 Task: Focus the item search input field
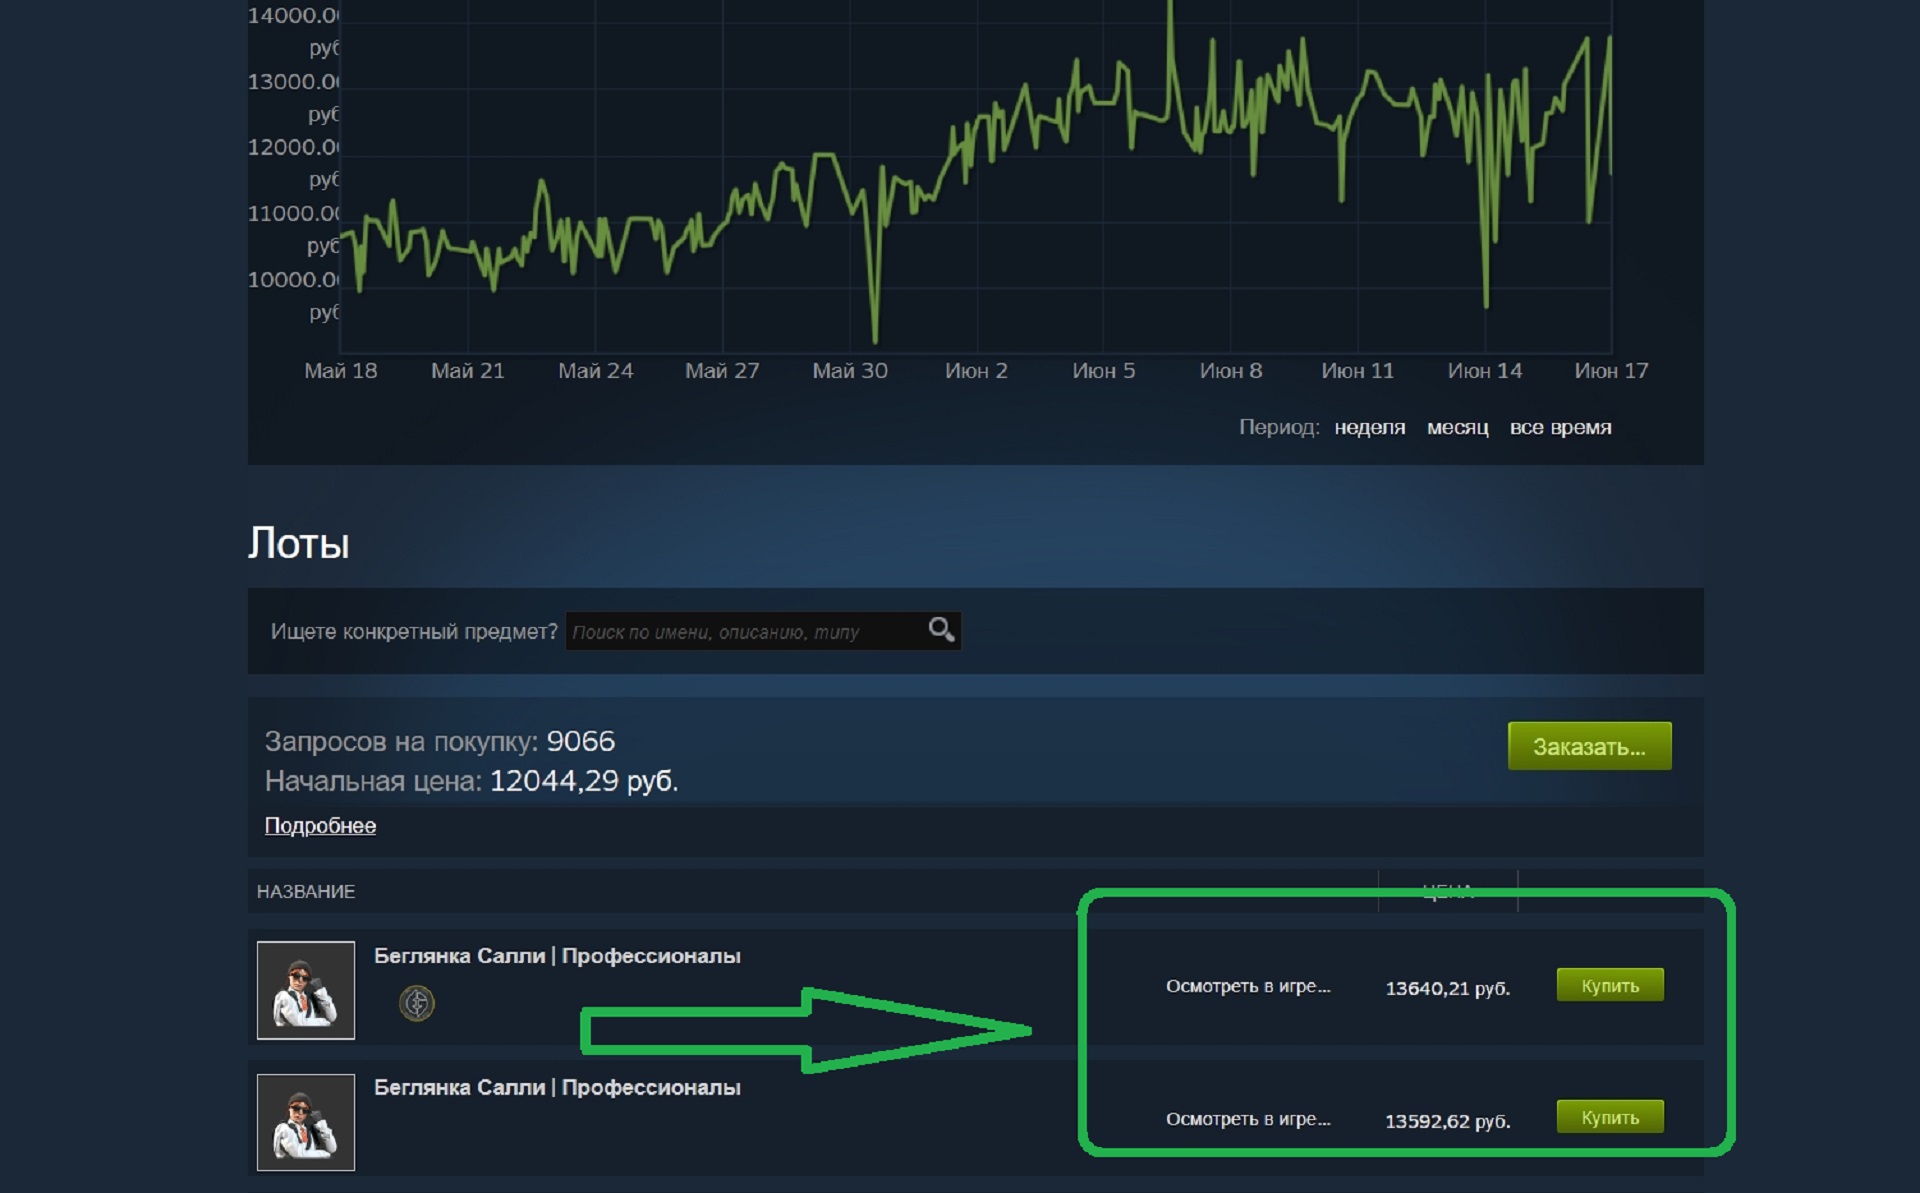coord(745,632)
